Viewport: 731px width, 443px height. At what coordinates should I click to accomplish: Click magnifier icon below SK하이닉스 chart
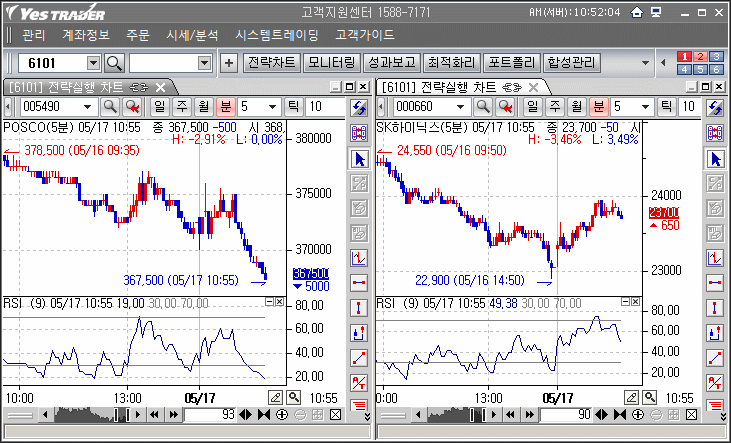650,398
